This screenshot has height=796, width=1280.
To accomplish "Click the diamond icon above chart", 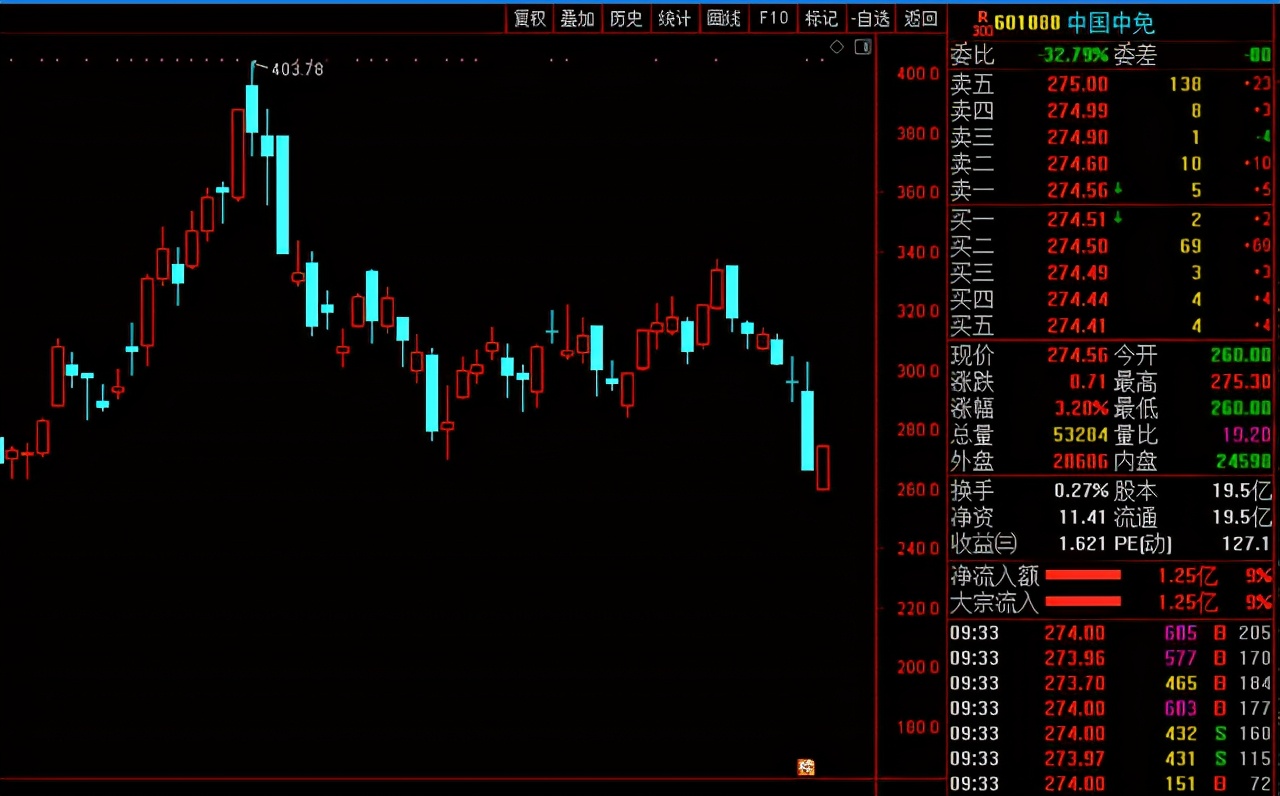I will pyautogui.click(x=837, y=47).
